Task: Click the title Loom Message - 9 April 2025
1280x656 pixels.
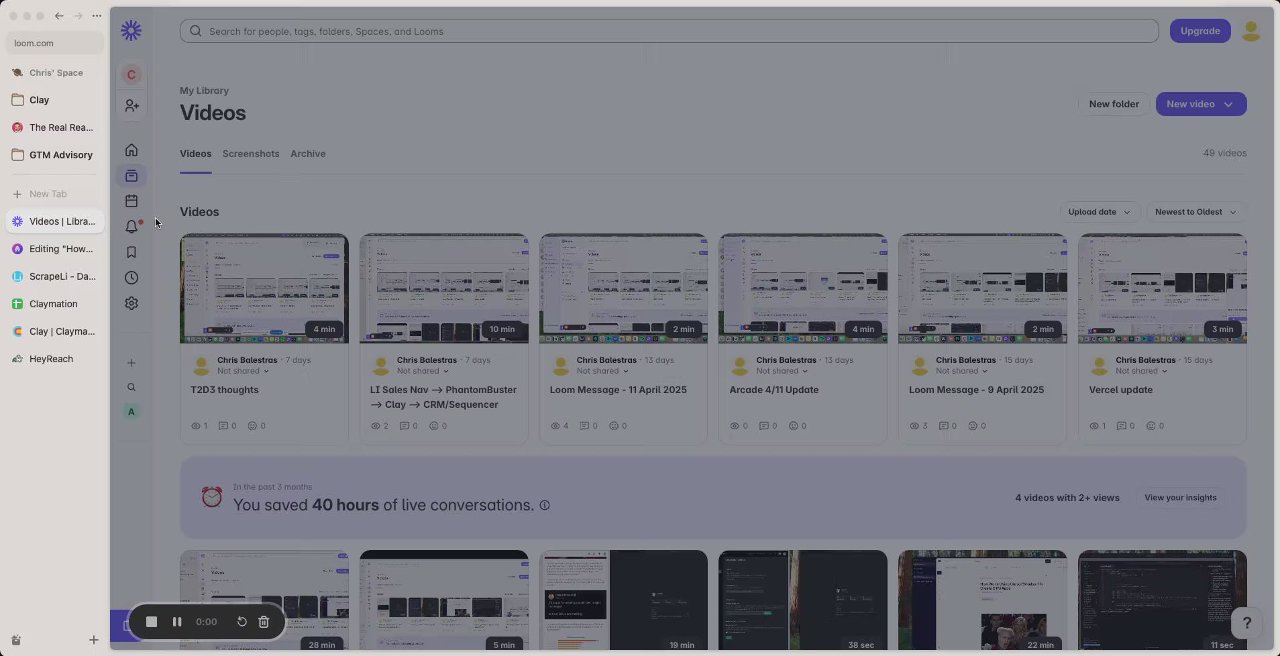Action: click(976, 390)
